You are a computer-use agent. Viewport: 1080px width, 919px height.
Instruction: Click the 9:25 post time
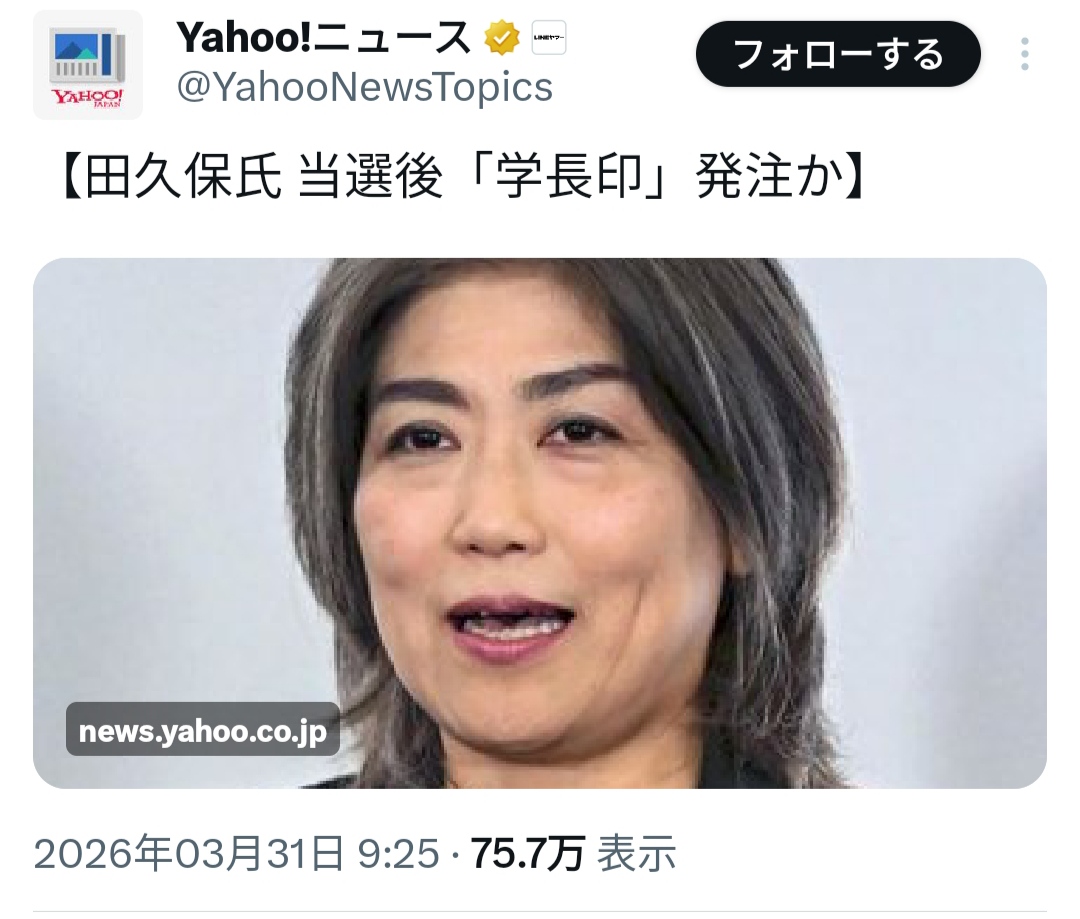pos(398,854)
